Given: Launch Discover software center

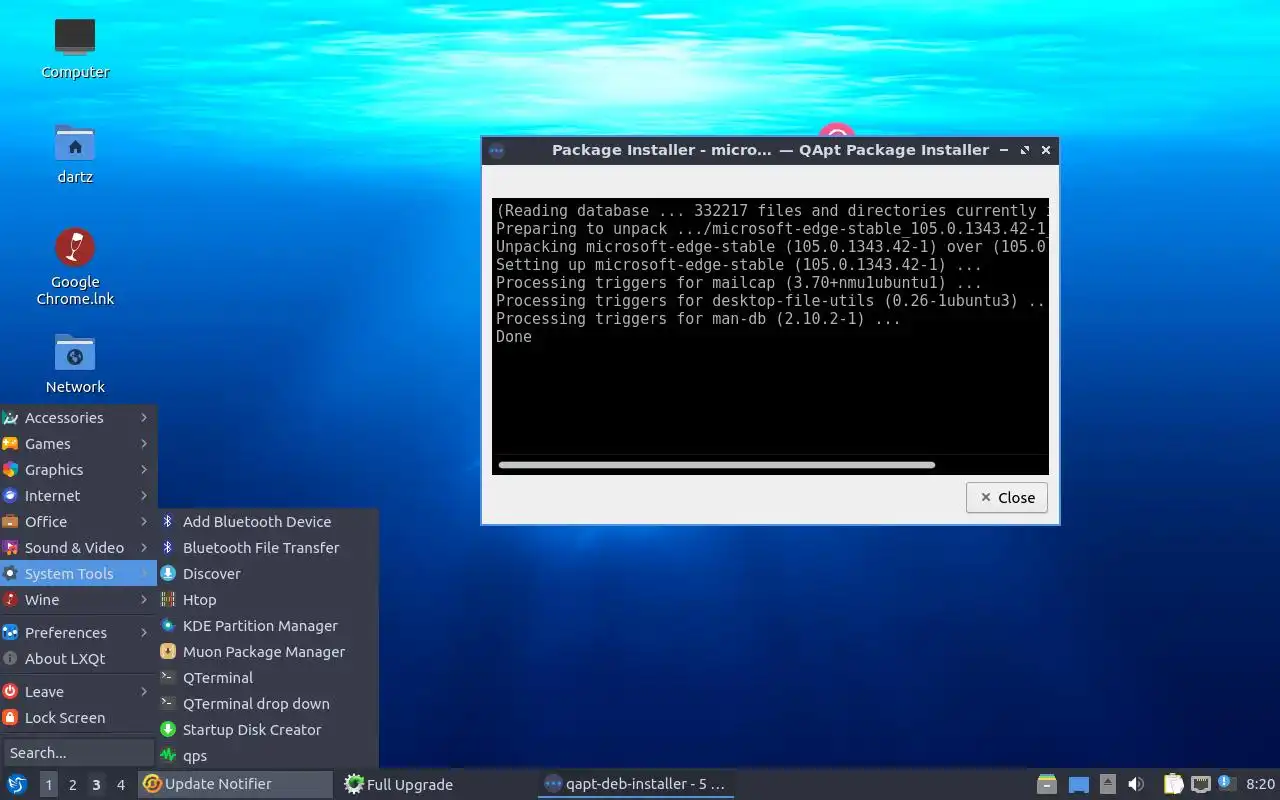Looking at the screenshot, I should (268, 573).
